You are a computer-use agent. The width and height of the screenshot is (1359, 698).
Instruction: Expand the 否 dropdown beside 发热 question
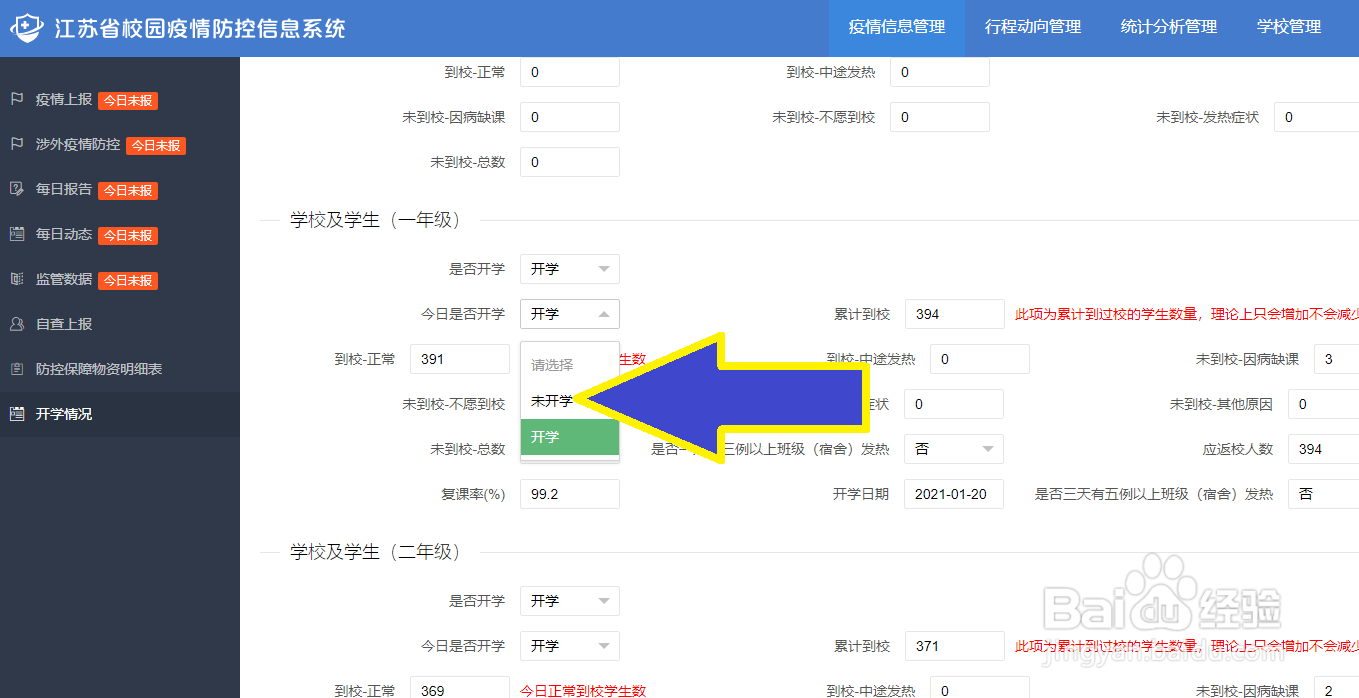[953, 448]
